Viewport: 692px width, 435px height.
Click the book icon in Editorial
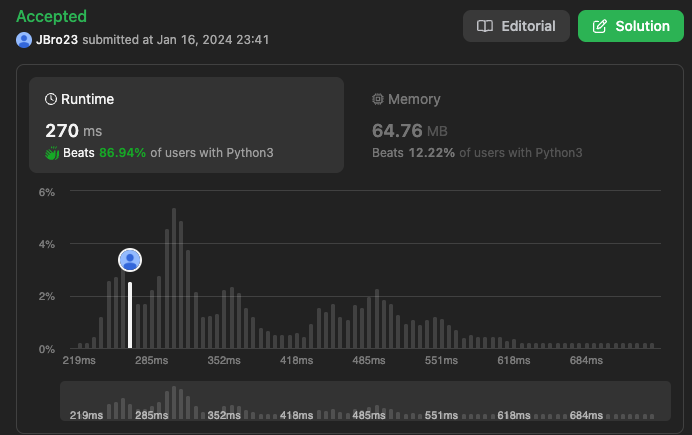pos(485,26)
